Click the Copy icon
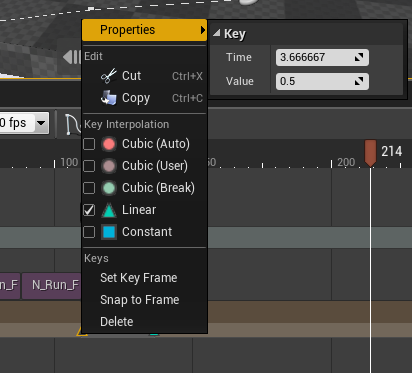 tap(109, 98)
